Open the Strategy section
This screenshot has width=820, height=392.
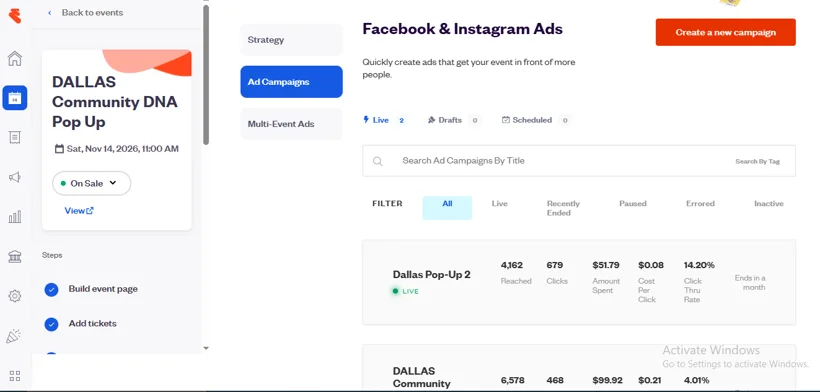coord(291,40)
